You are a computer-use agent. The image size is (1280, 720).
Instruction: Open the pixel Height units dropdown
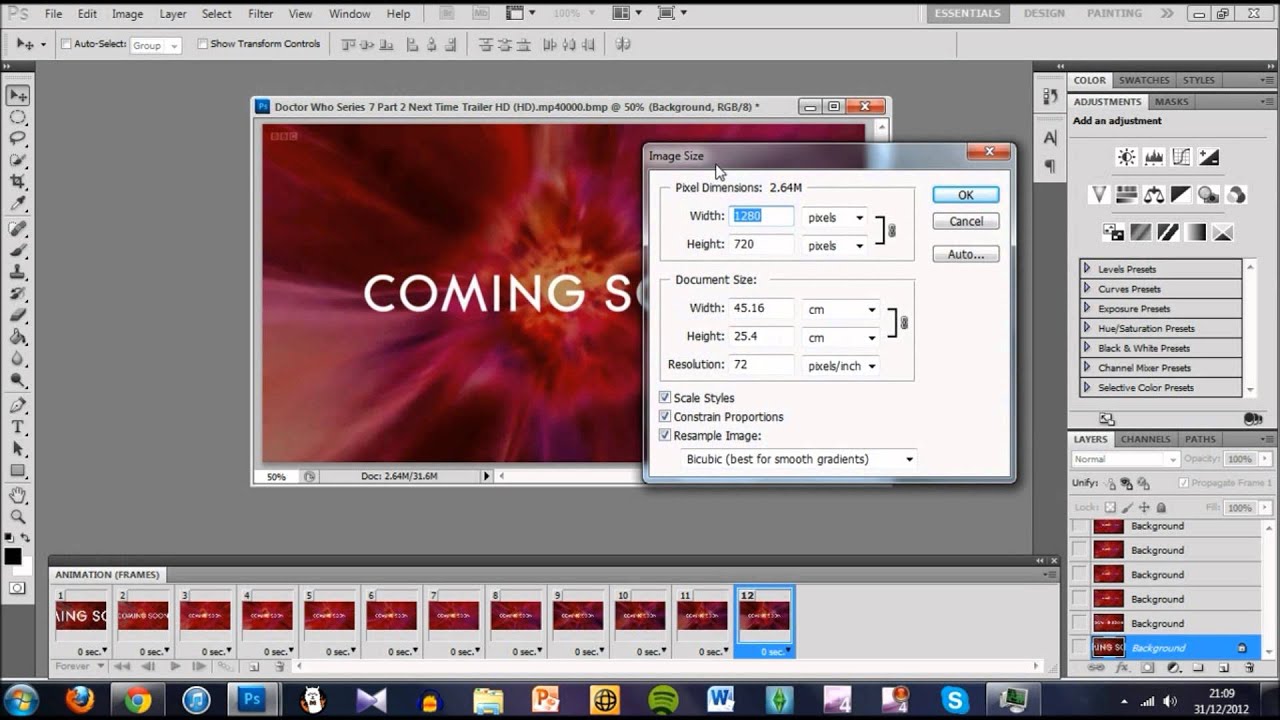click(x=835, y=245)
